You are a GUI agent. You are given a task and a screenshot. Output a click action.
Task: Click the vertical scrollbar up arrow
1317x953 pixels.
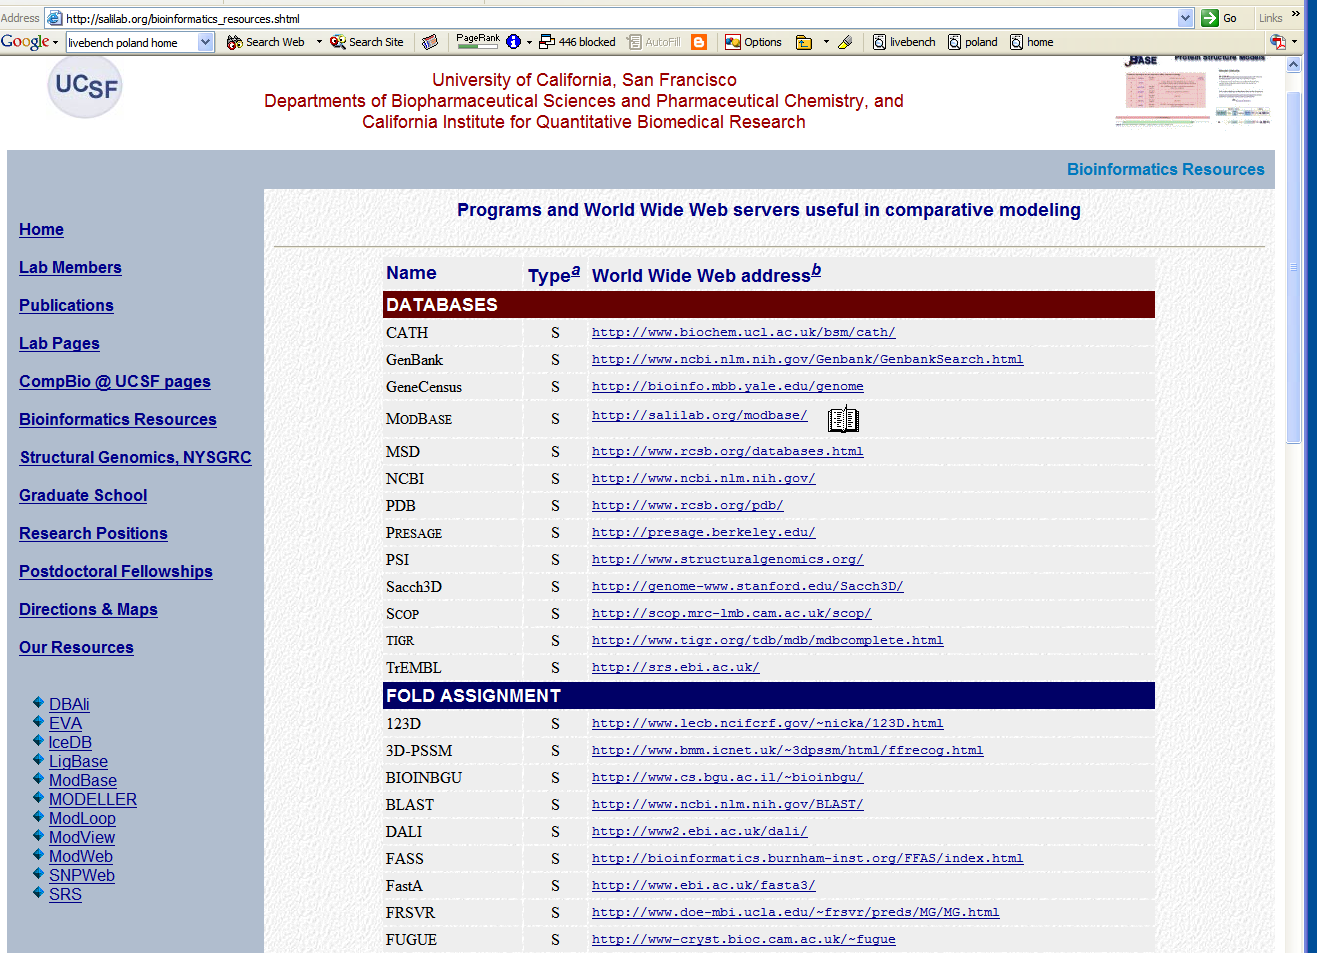tap(1293, 65)
